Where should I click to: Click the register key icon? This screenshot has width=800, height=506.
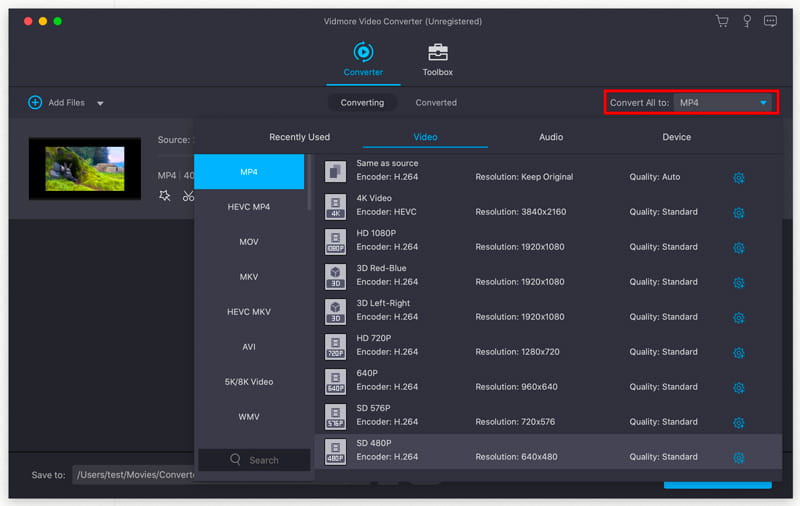pos(746,21)
